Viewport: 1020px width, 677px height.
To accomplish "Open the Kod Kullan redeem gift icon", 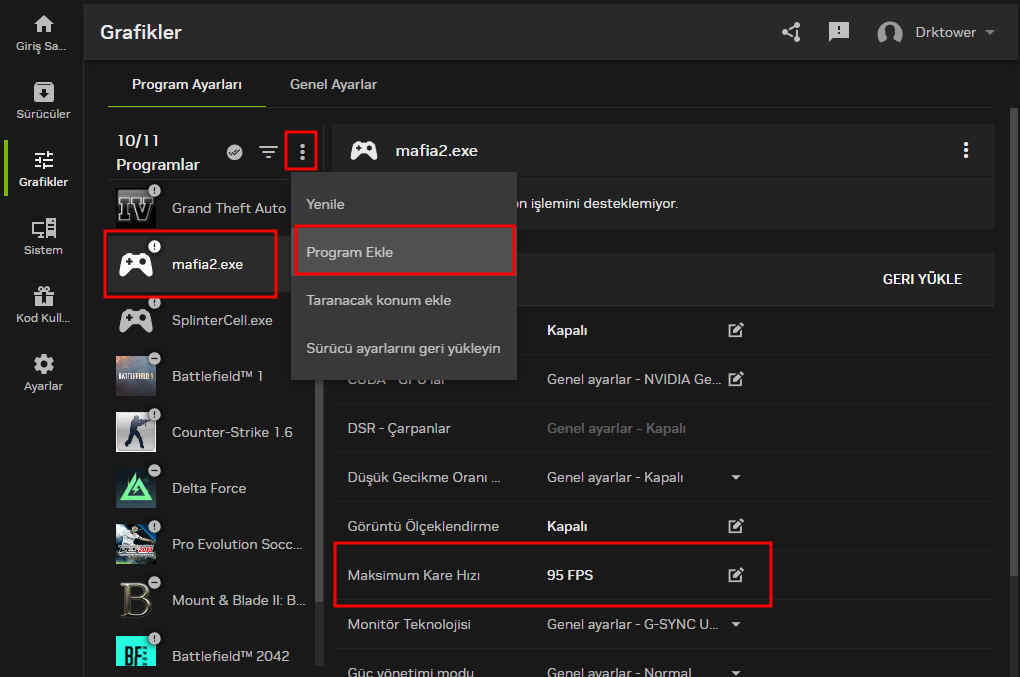I will (x=44, y=297).
